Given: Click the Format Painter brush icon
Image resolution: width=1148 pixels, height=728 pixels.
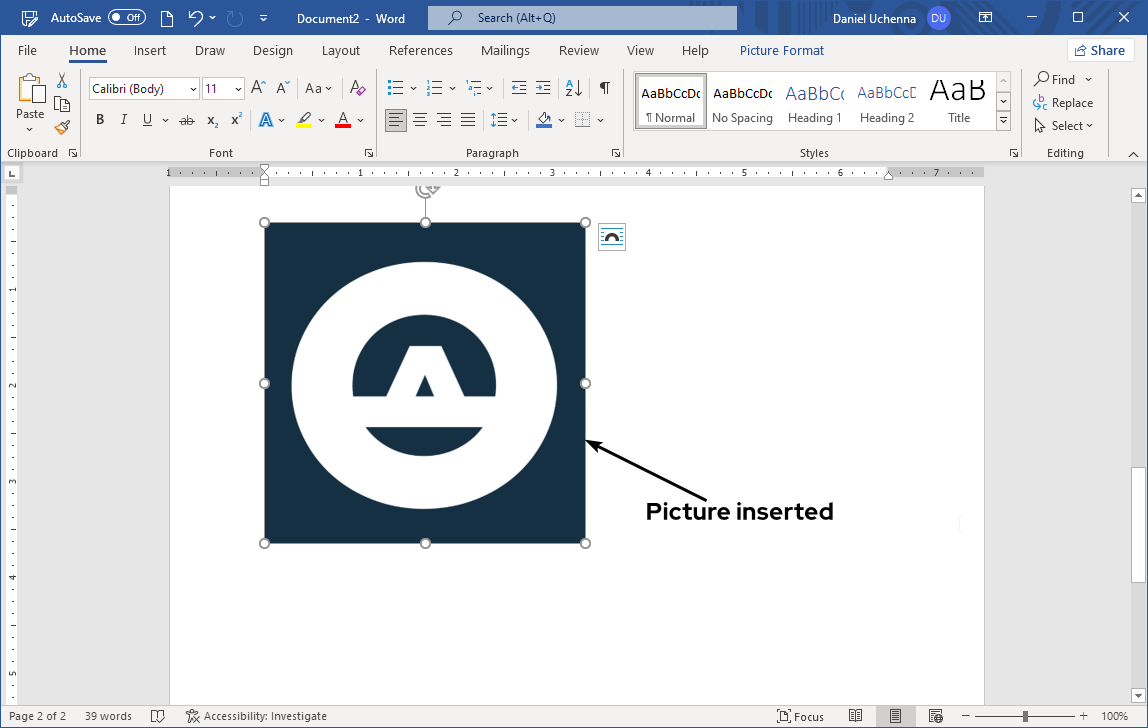Looking at the screenshot, I should [x=62, y=127].
